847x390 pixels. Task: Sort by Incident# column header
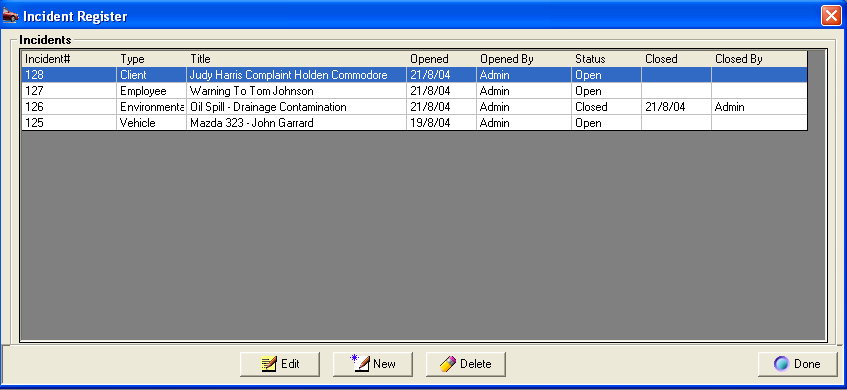69,59
